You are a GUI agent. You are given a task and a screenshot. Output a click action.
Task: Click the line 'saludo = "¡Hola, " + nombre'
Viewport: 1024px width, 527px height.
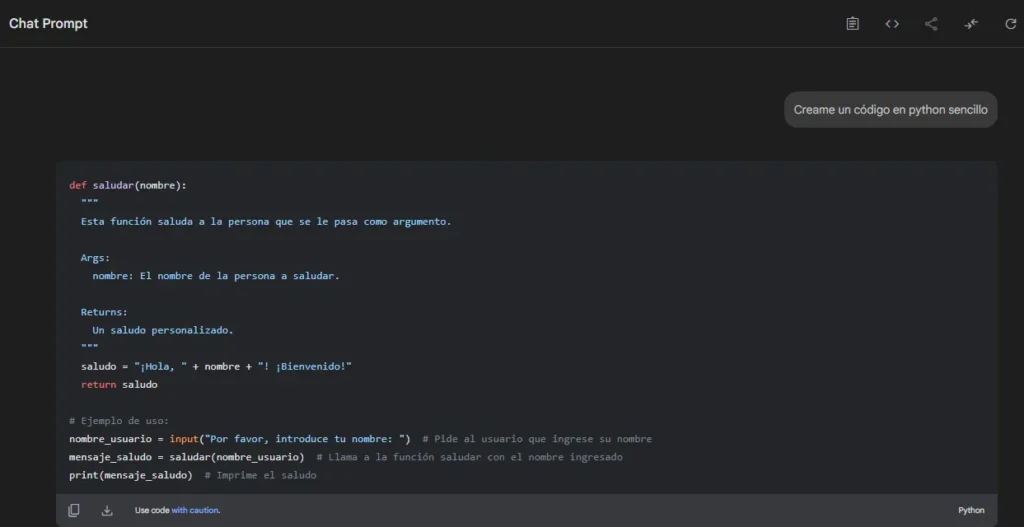(x=217, y=366)
